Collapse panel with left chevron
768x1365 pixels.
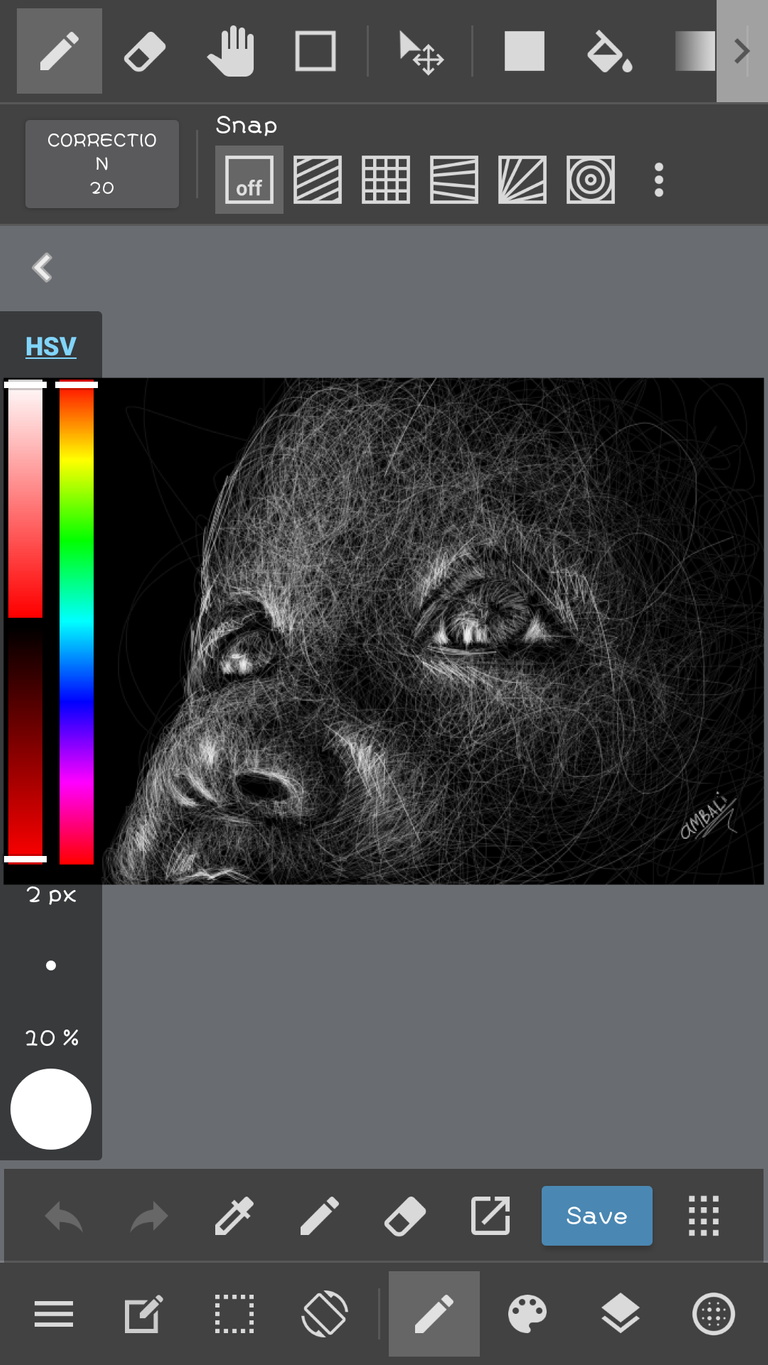42,267
